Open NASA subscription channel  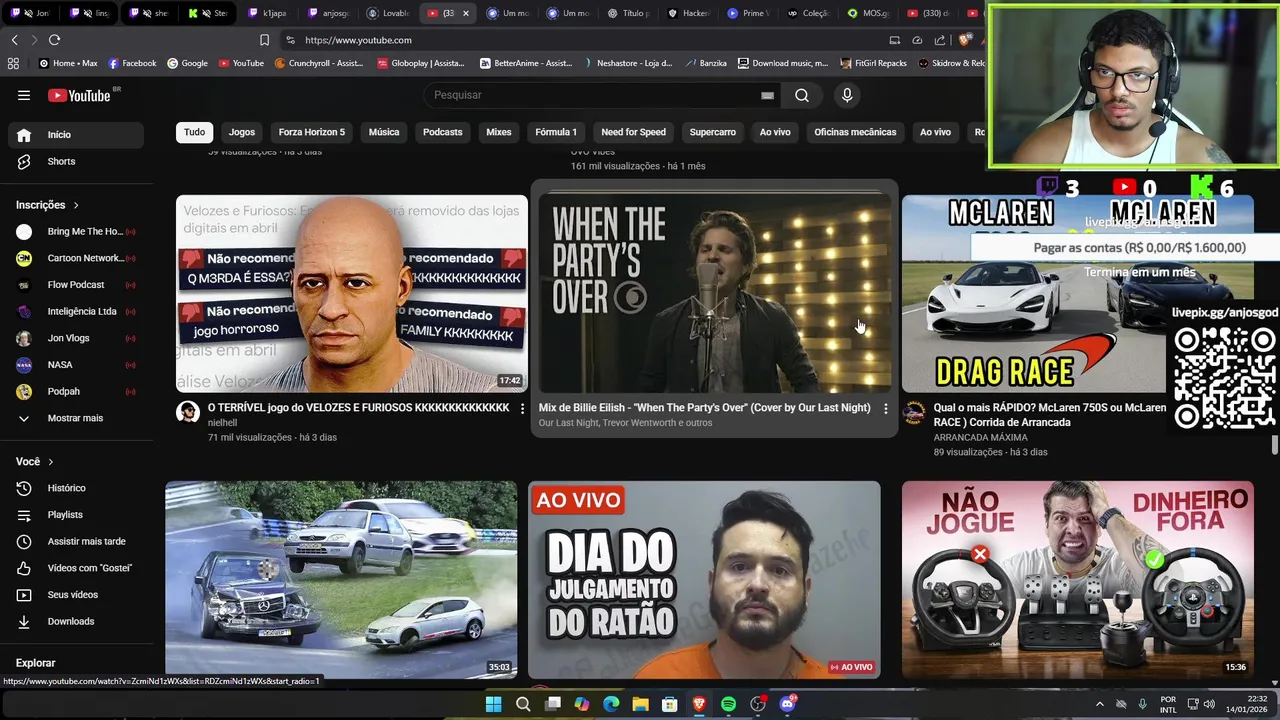76,365
